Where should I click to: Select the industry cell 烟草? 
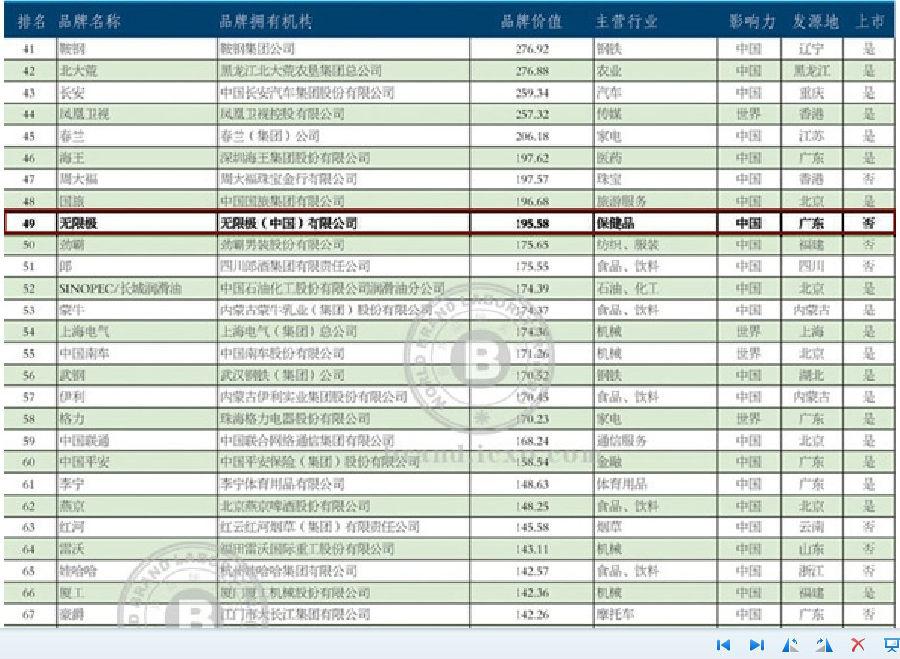click(609, 527)
